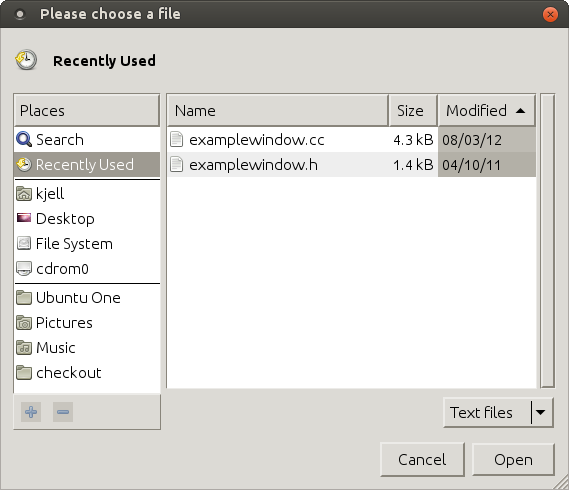
Task: Open the cdrom0 drive icon
Action: coord(24,269)
